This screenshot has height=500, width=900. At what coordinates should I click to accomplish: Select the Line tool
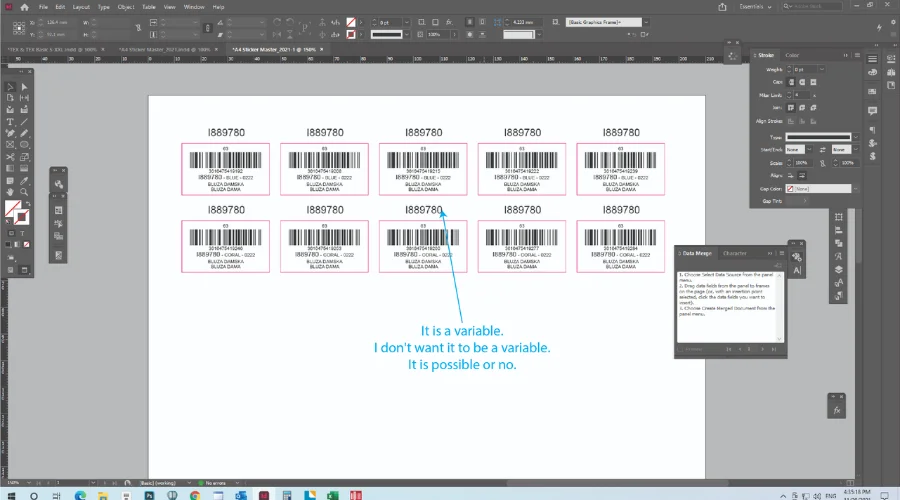24,122
